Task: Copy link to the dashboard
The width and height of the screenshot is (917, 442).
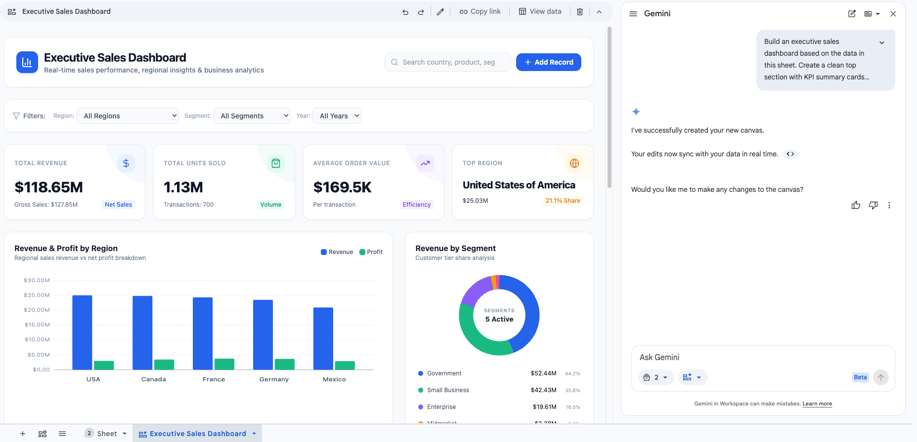Action: 480,12
